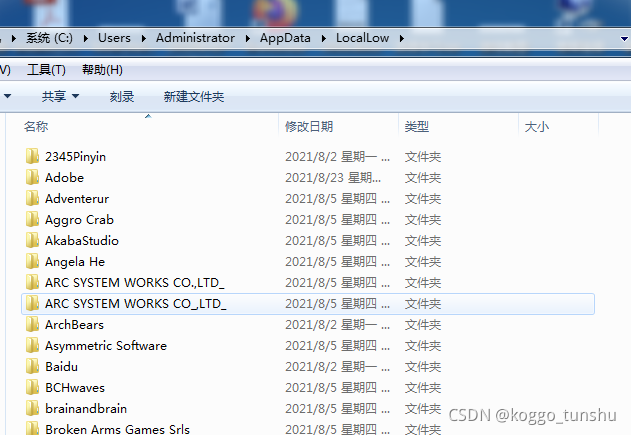Screen dimensions: 631x435
Task: Select folder icon of ARC SYSTEM WORKS CO.,LTD_
Action: pos(32,282)
